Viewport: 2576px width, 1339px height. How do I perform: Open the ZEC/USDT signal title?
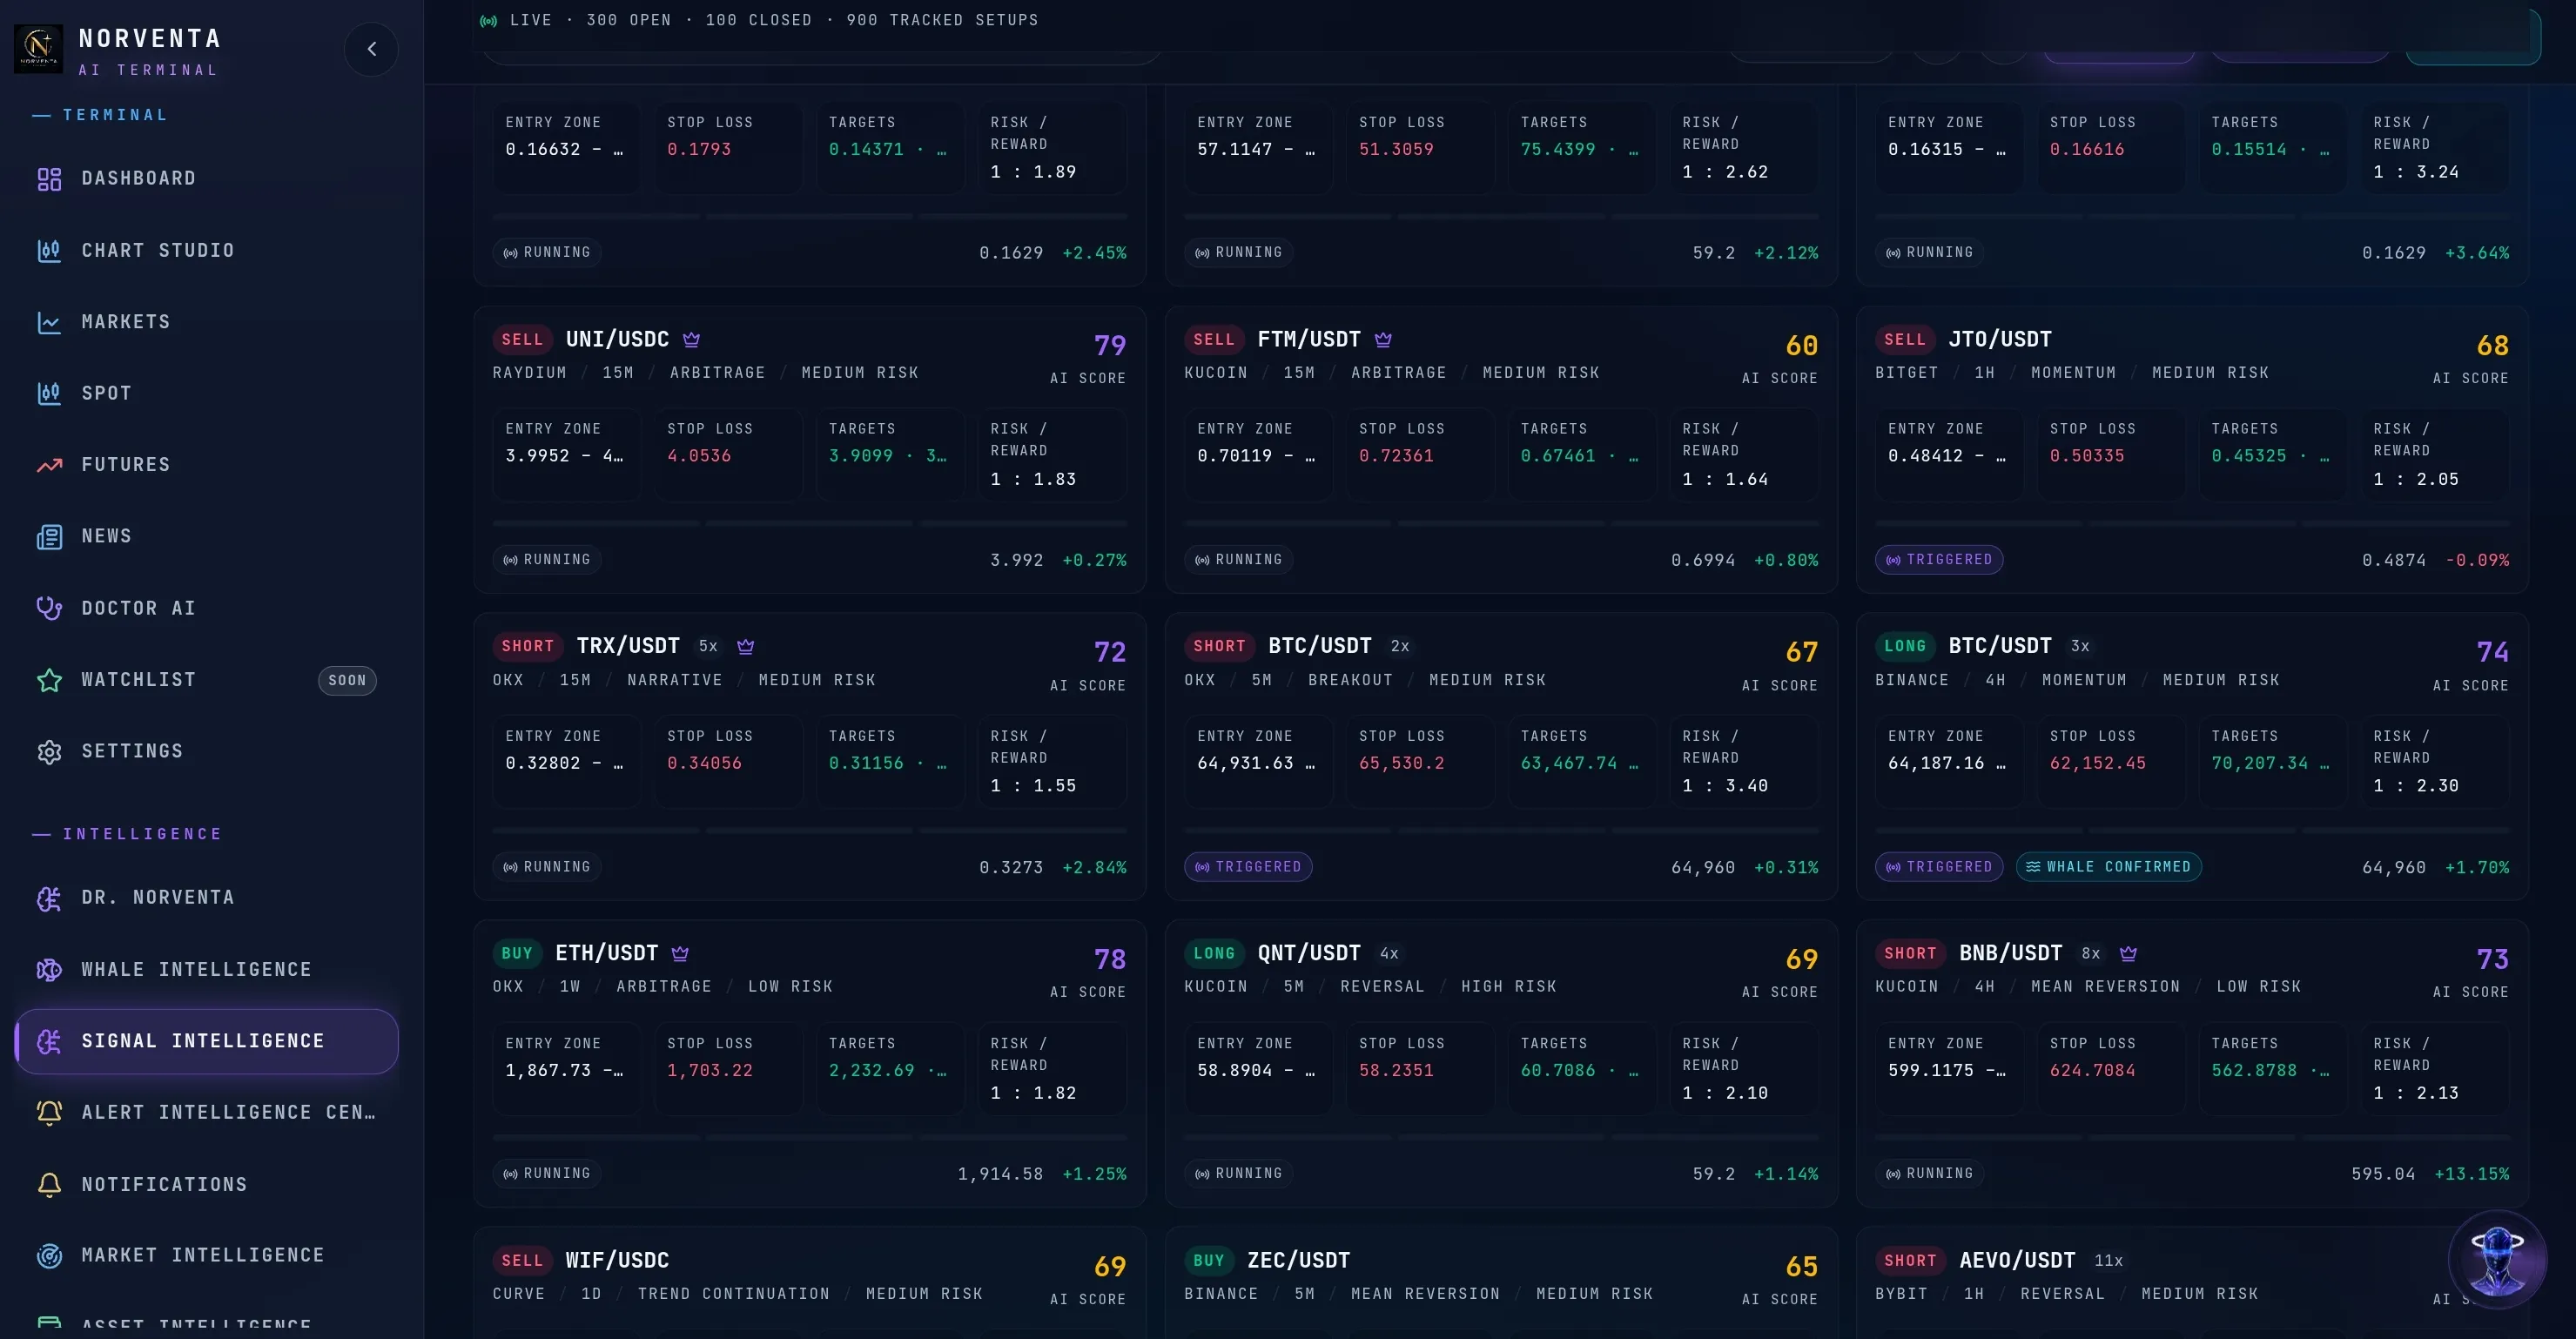click(1298, 1261)
